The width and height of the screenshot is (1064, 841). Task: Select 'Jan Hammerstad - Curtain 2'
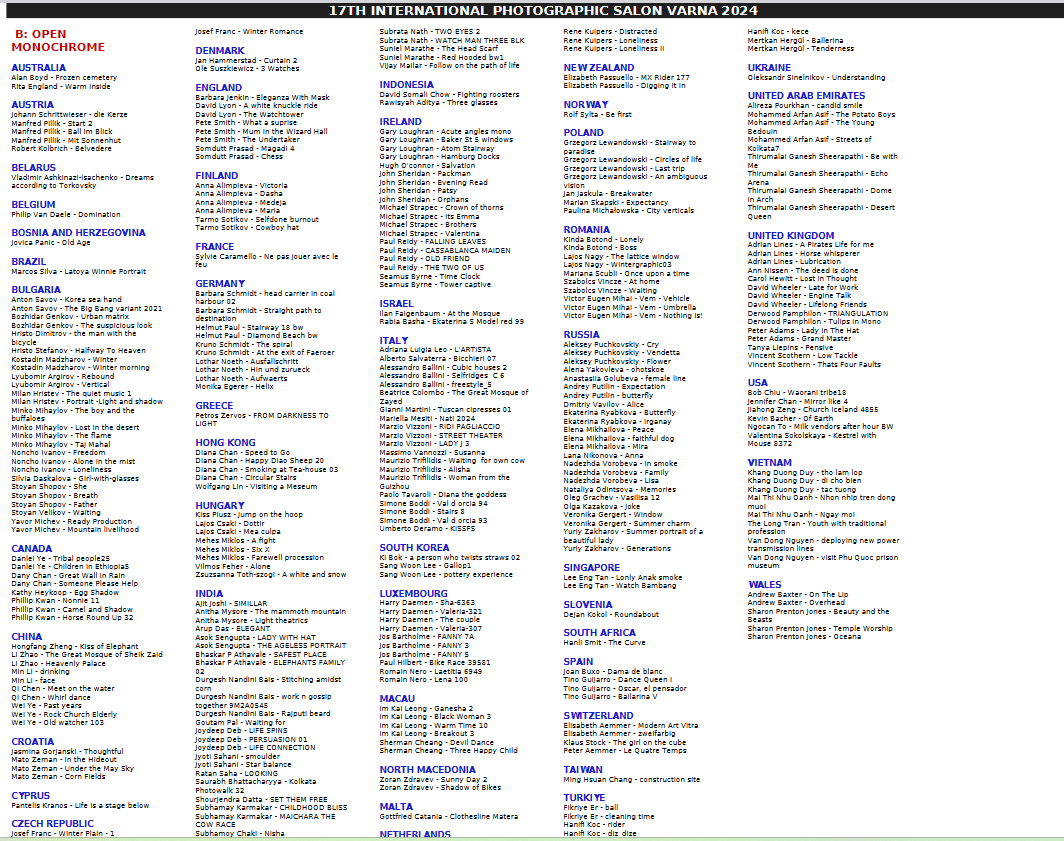pyautogui.click(x=246, y=60)
